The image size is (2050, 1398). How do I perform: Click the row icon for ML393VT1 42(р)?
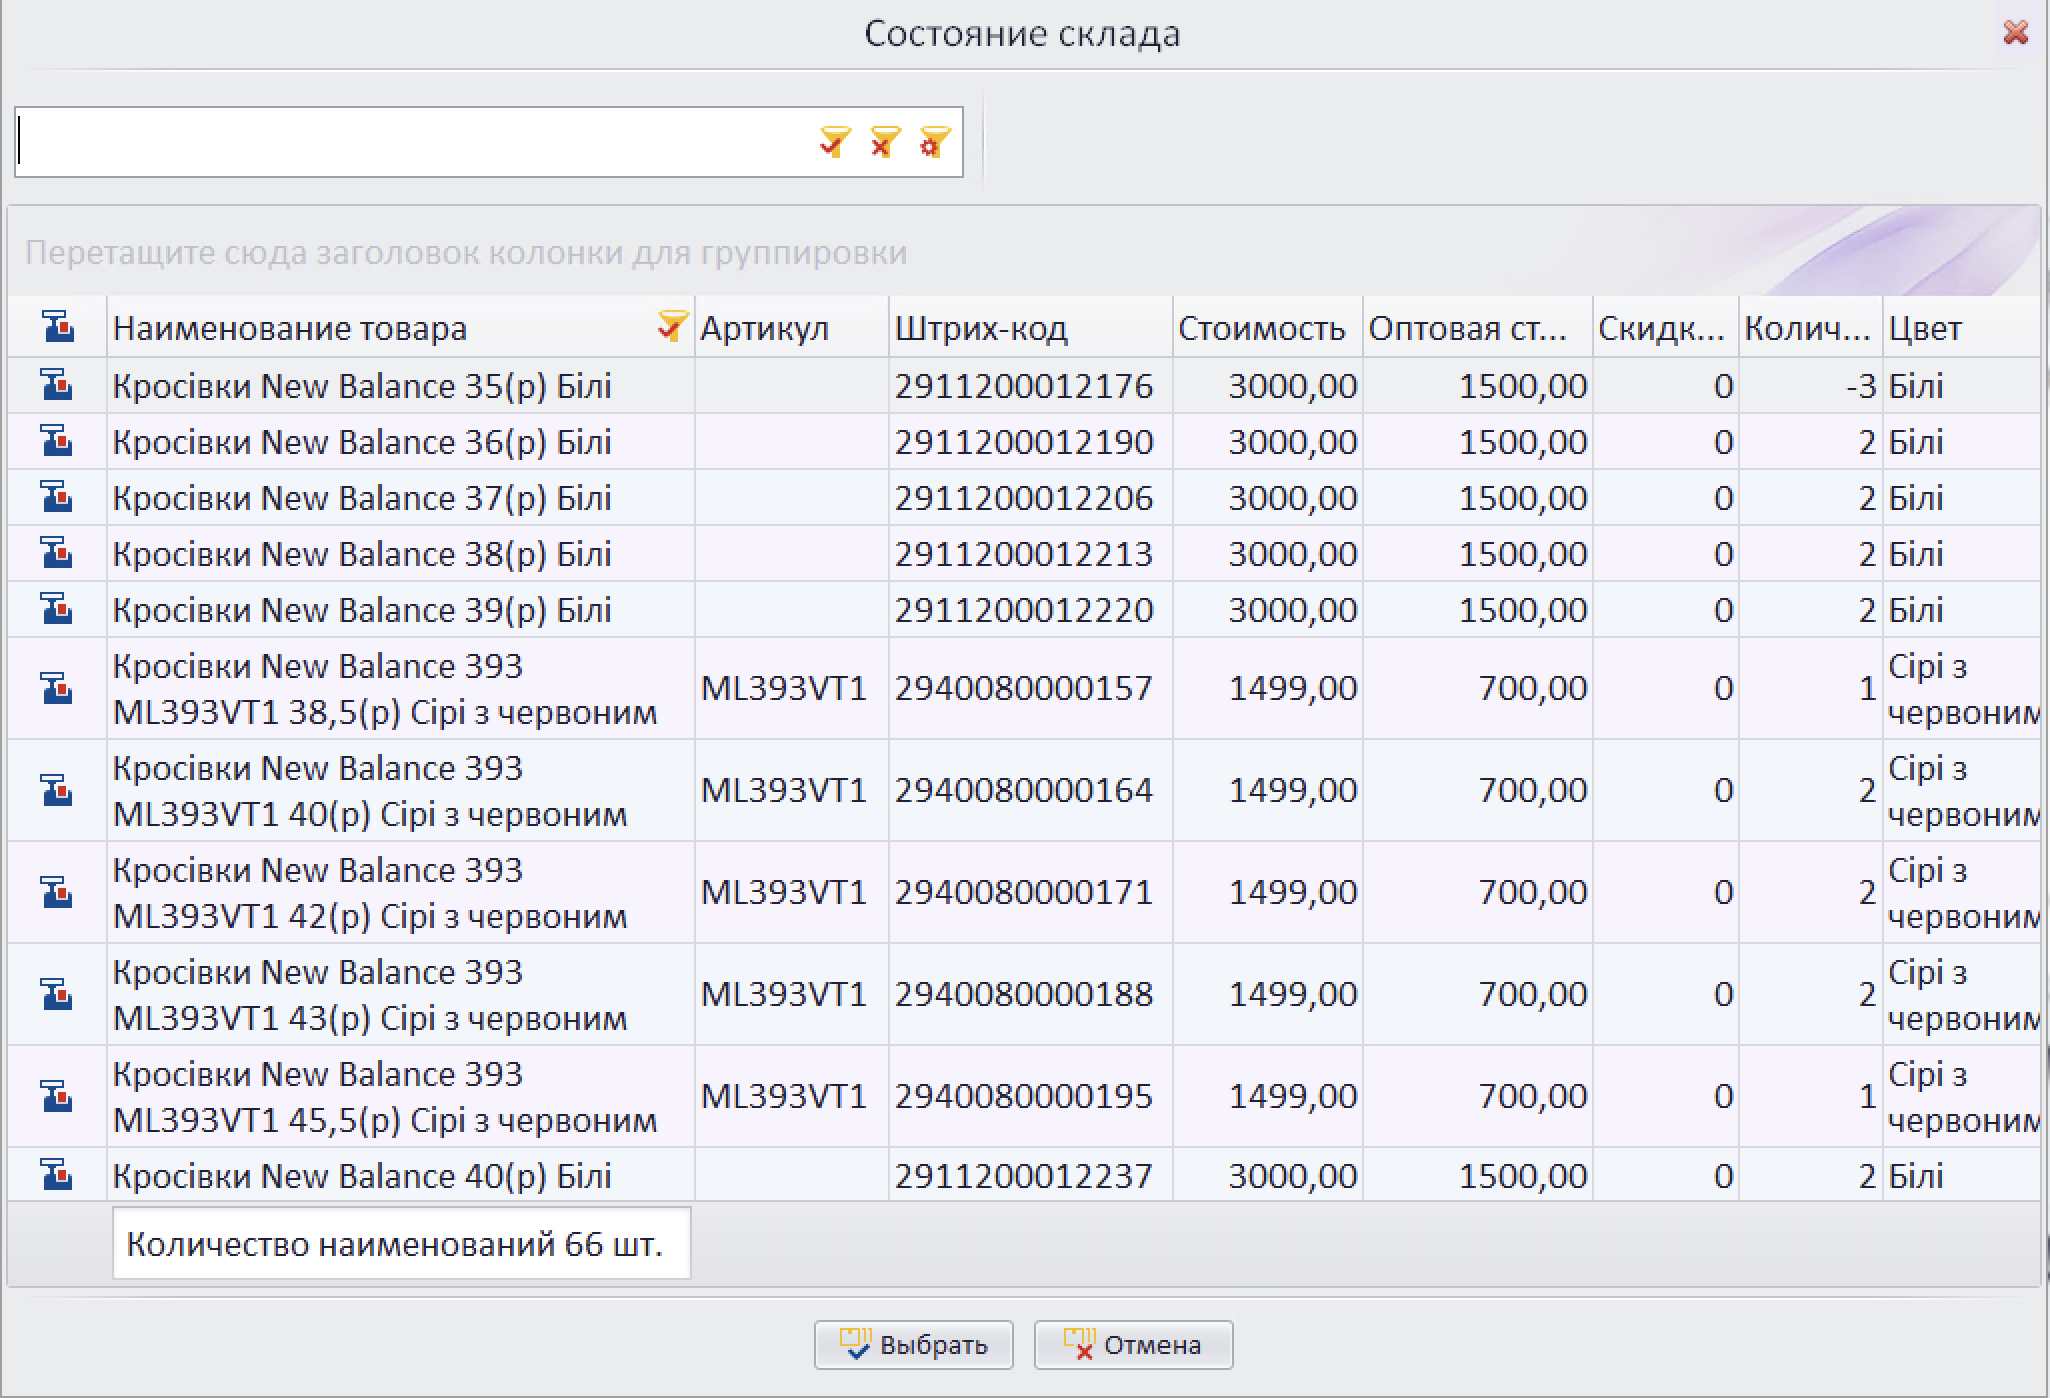coord(58,892)
